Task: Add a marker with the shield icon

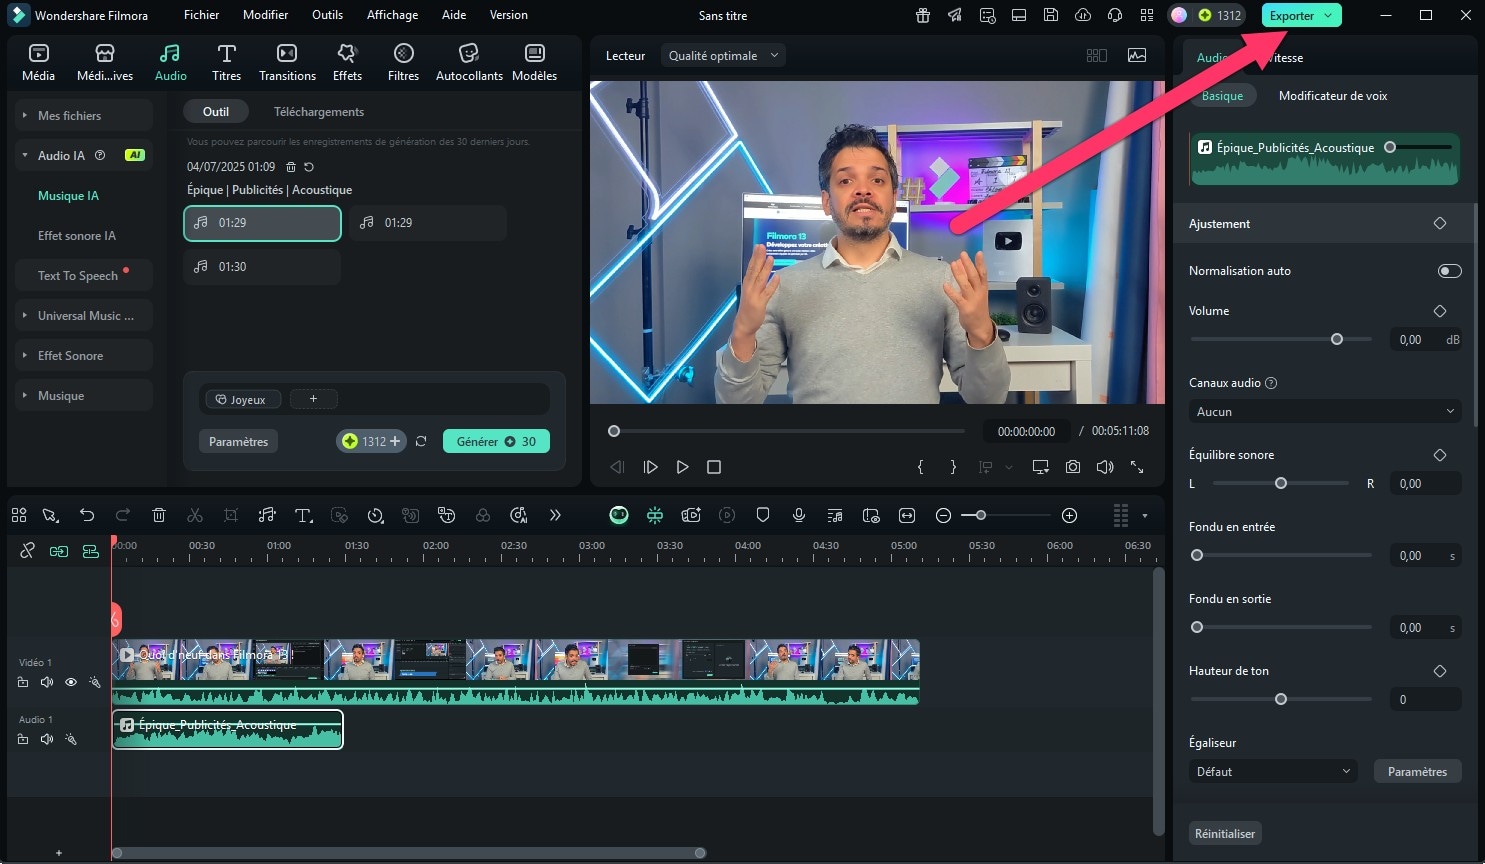Action: [x=763, y=515]
